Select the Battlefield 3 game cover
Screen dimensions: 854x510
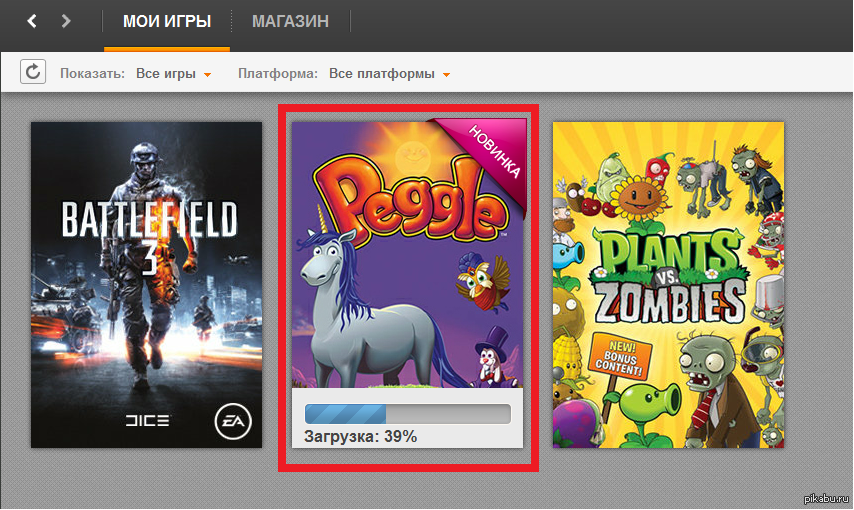(147, 284)
